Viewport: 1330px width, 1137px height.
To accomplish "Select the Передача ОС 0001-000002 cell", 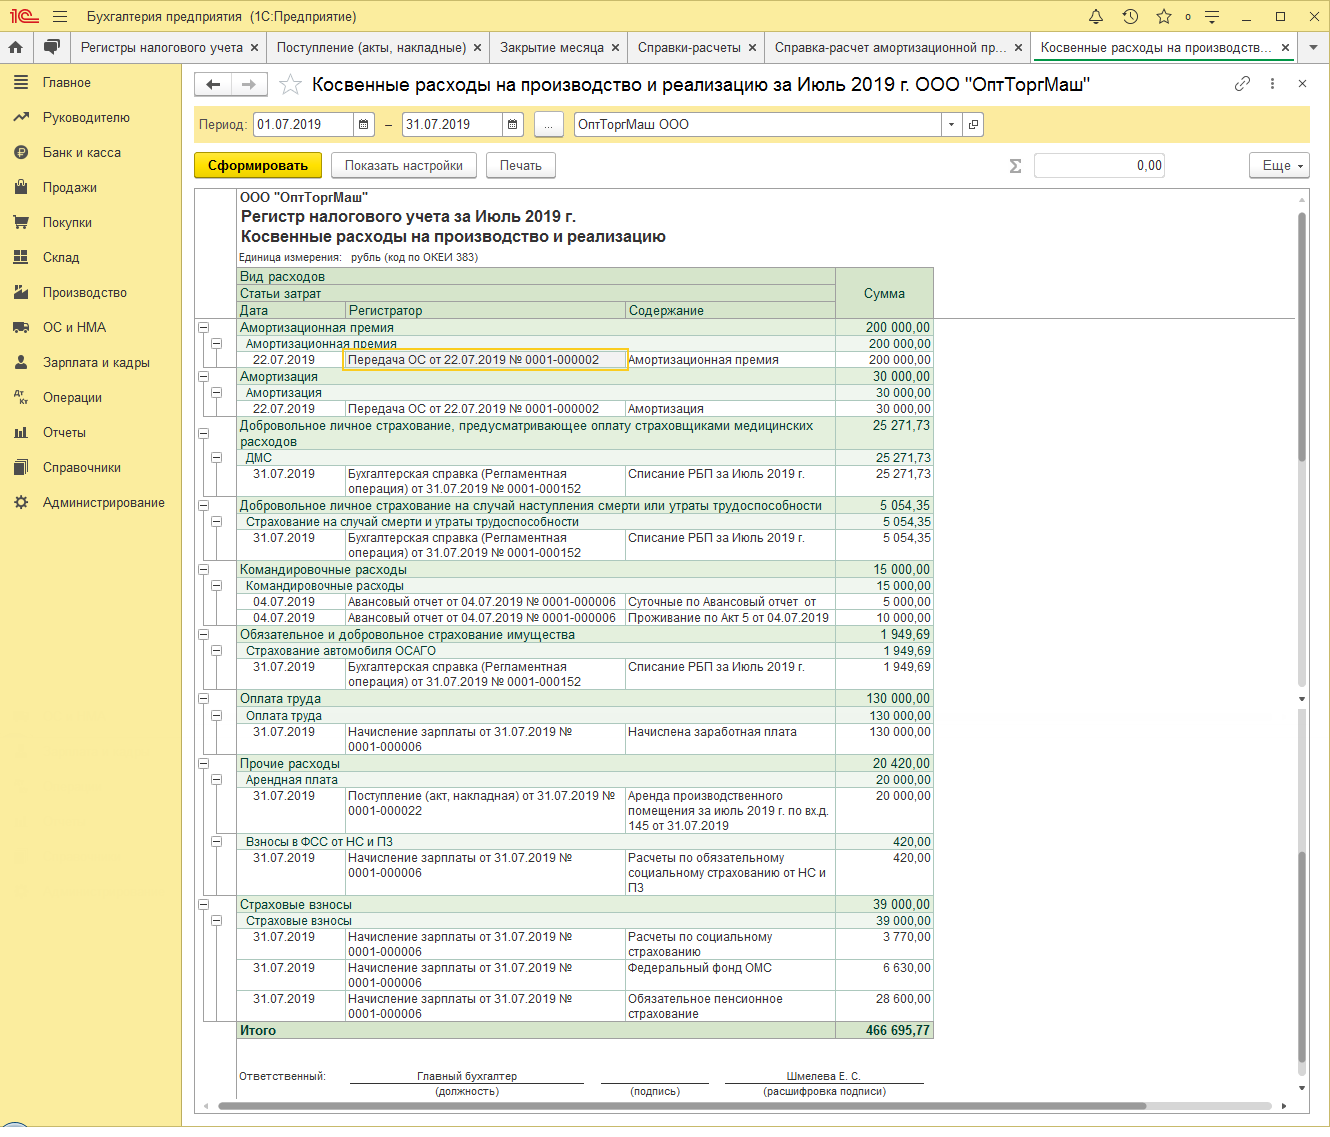I will tap(486, 360).
